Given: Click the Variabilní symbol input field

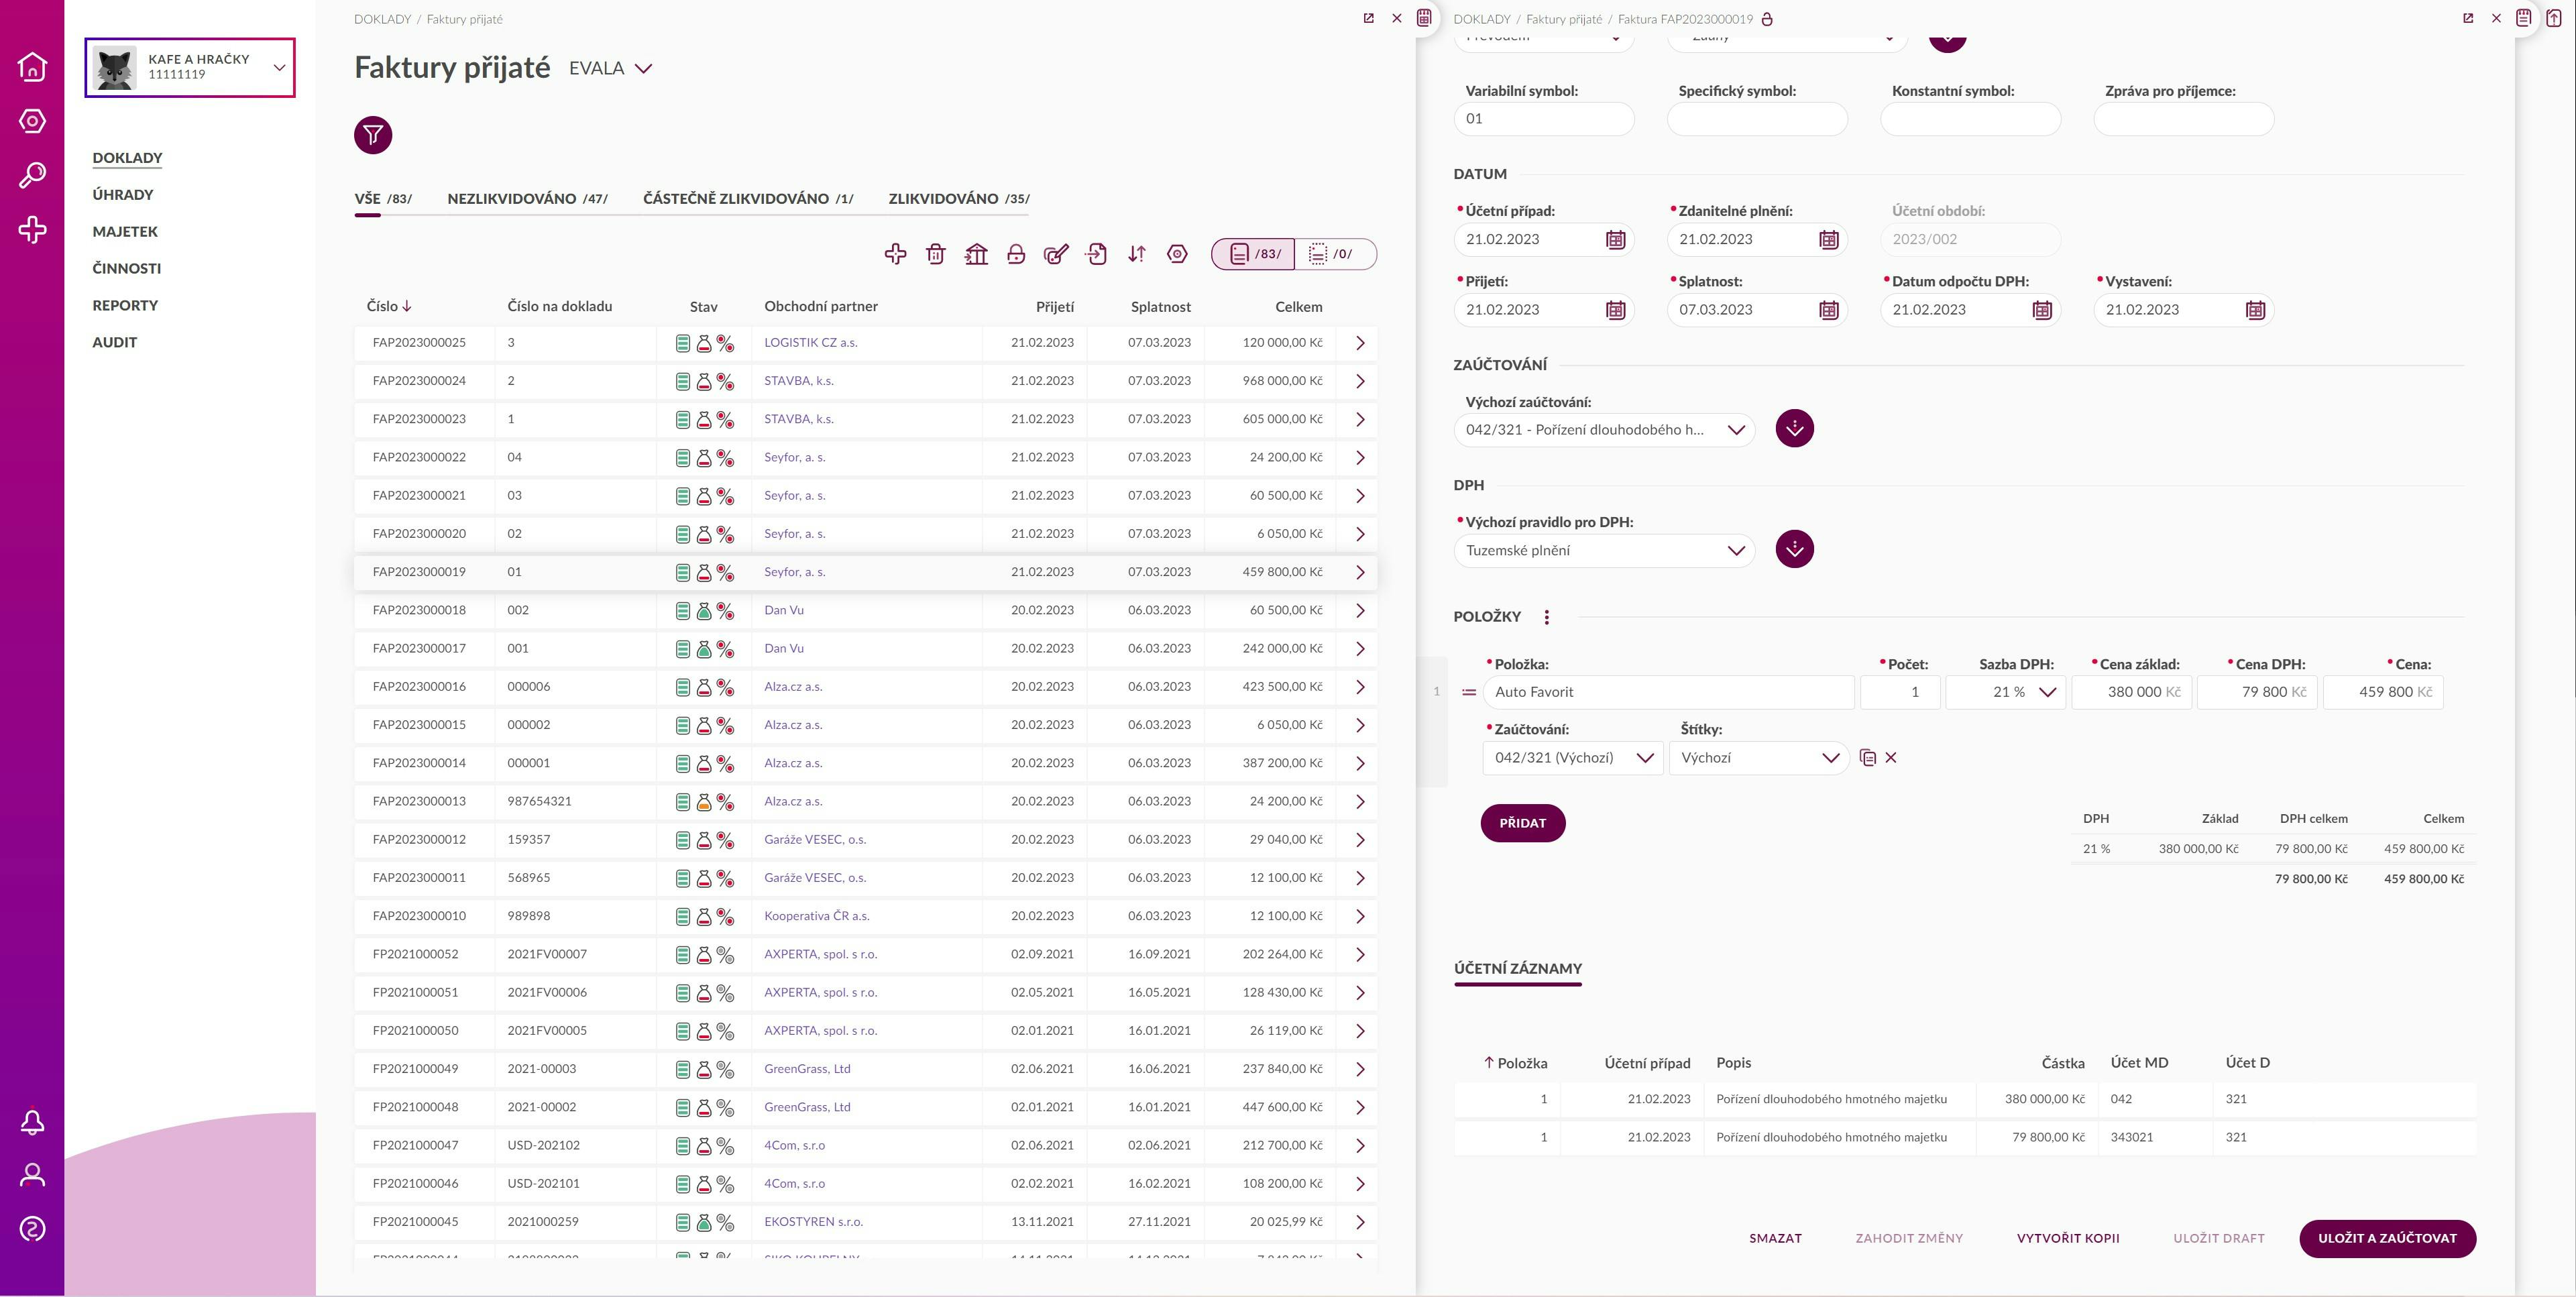Looking at the screenshot, I should (1543, 119).
